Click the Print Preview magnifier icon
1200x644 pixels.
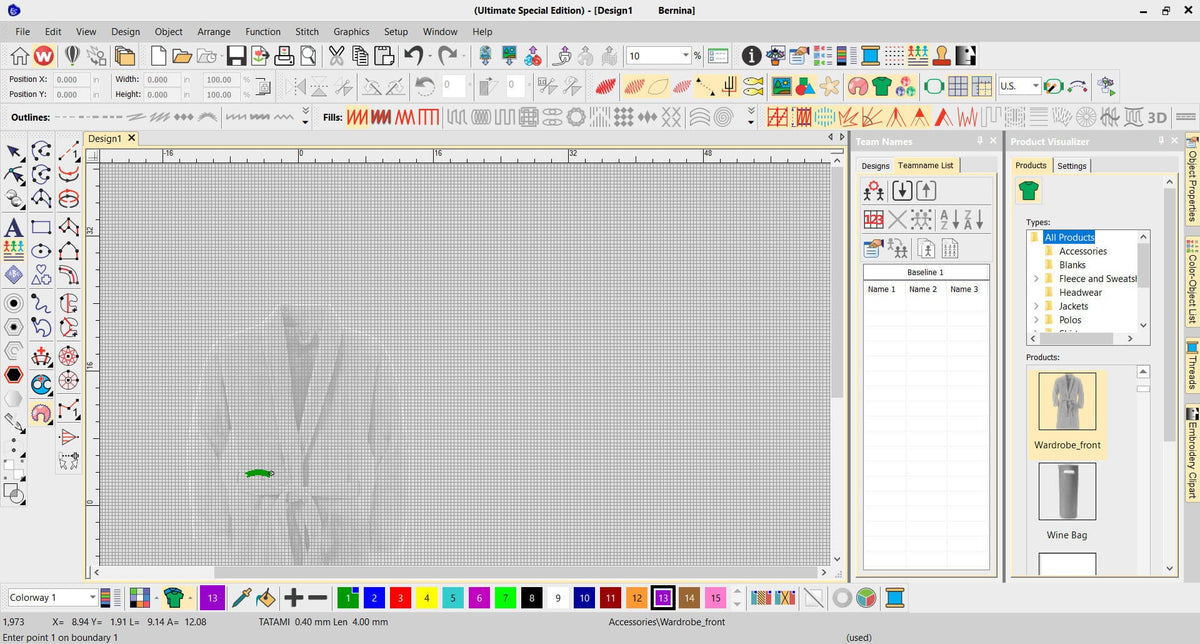pos(307,56)
